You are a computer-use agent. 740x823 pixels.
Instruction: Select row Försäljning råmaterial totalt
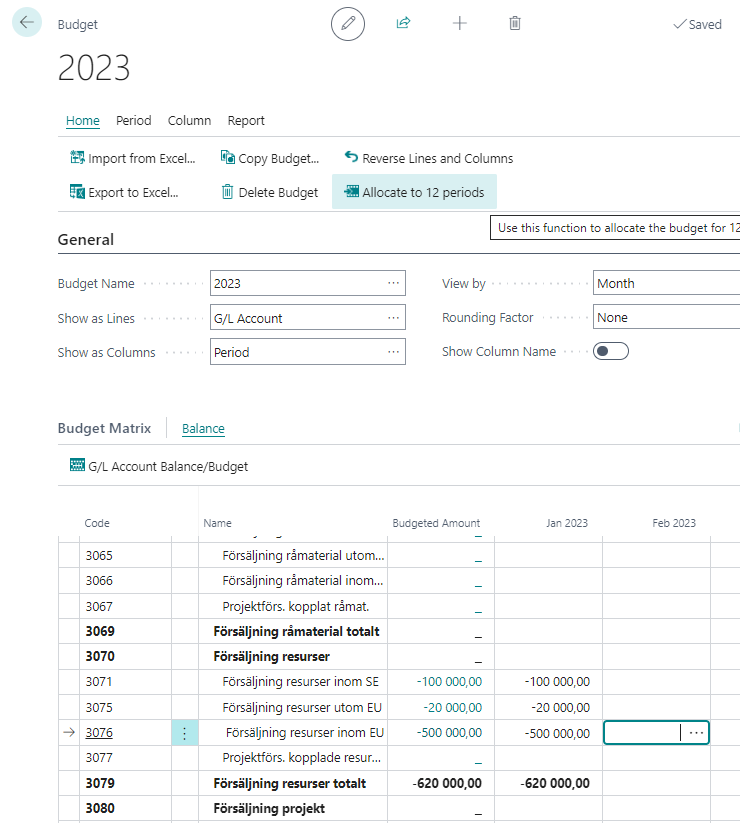point(296,631)
